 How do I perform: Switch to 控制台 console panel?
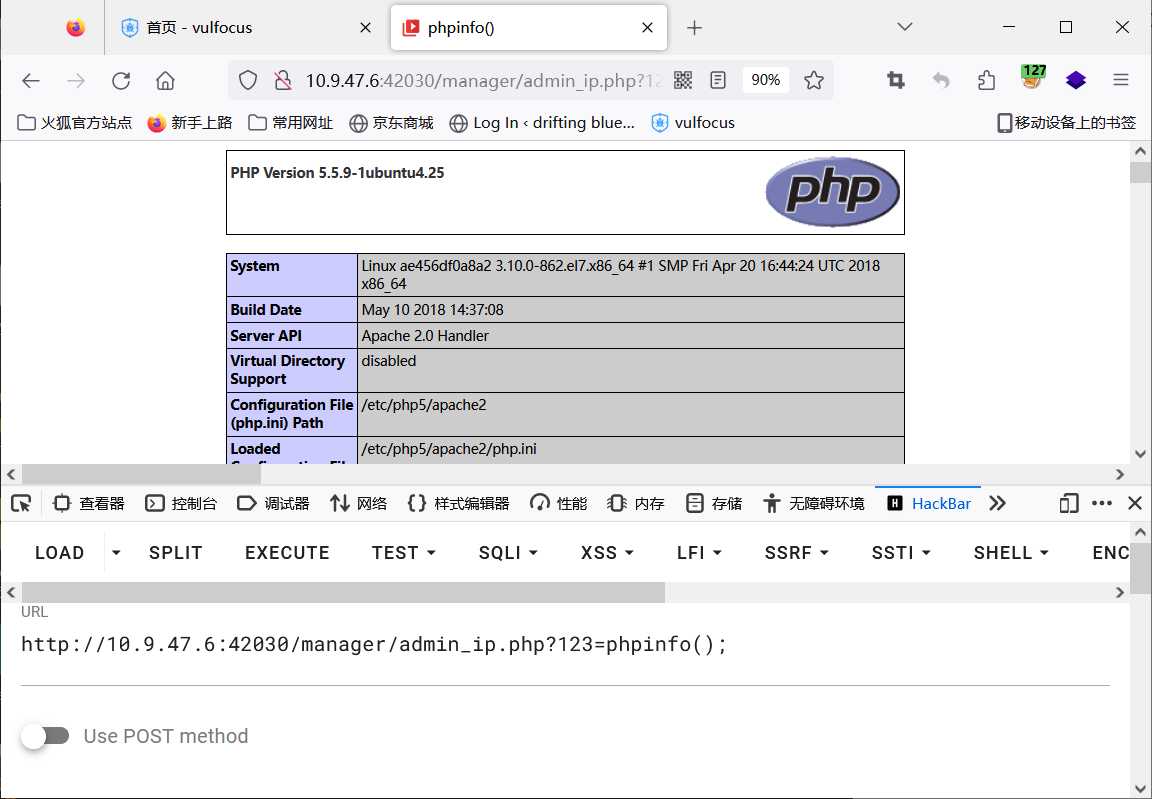tap(181, 504)
